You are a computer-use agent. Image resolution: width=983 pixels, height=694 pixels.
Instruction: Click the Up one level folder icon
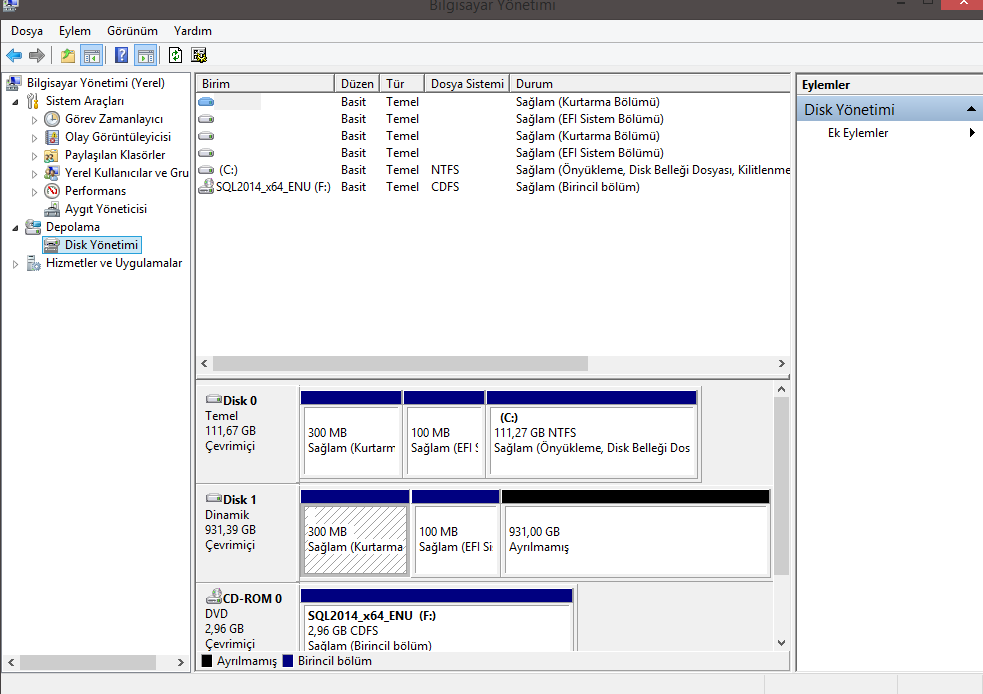point(68,55)
